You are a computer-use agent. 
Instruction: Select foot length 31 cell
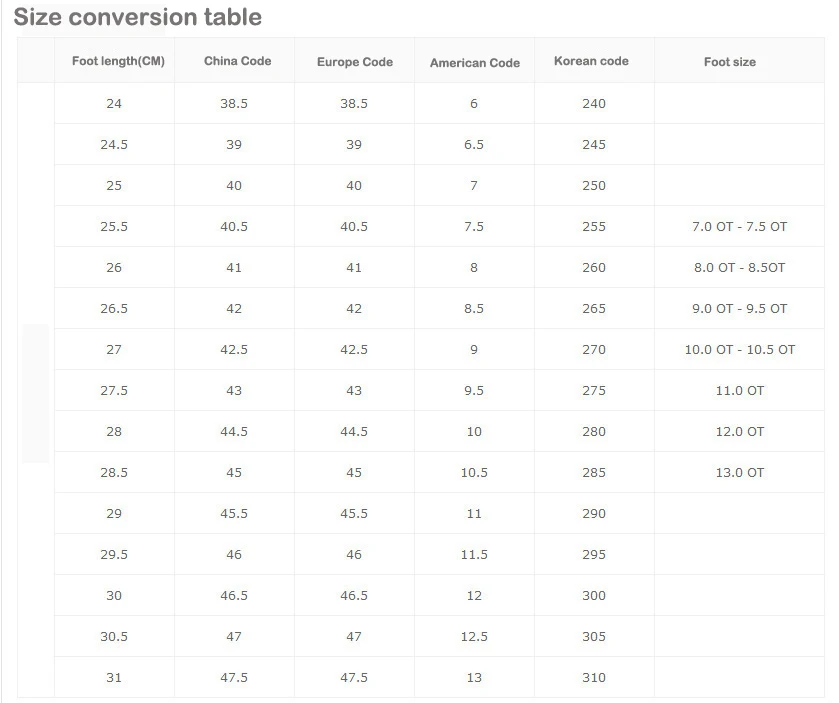tap(114, 678)
